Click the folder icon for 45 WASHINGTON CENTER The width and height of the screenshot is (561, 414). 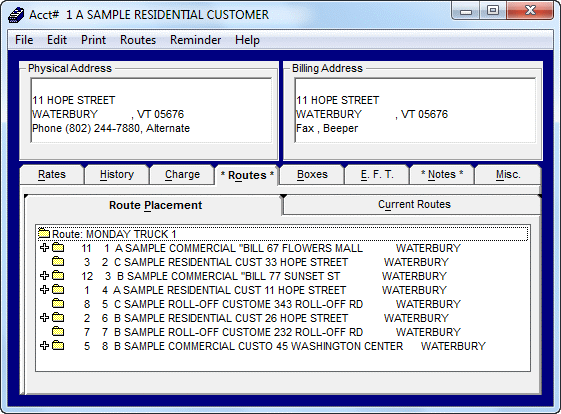pyautogui.click(x=58, y=345)
